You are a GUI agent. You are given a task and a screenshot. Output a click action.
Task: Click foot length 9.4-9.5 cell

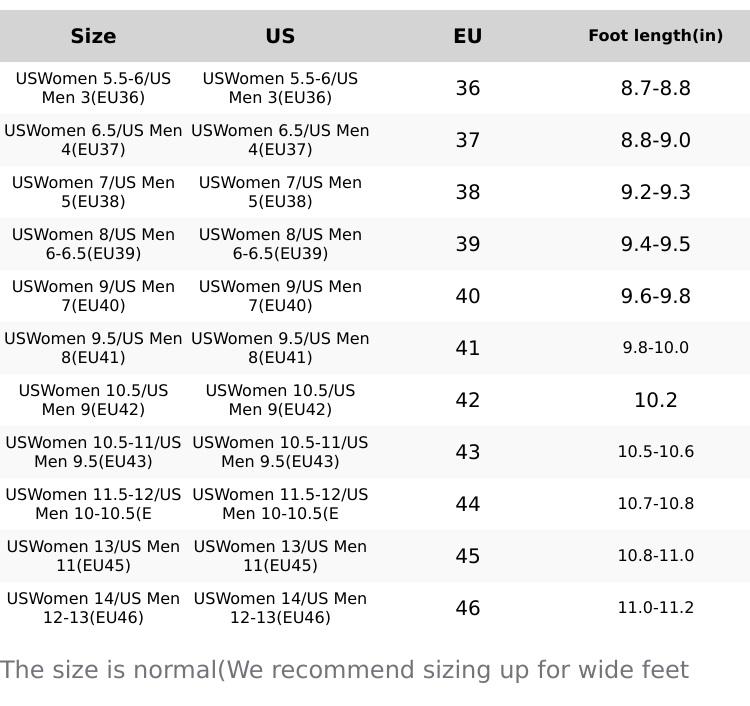pyautogui.click(x=655, y=244)
